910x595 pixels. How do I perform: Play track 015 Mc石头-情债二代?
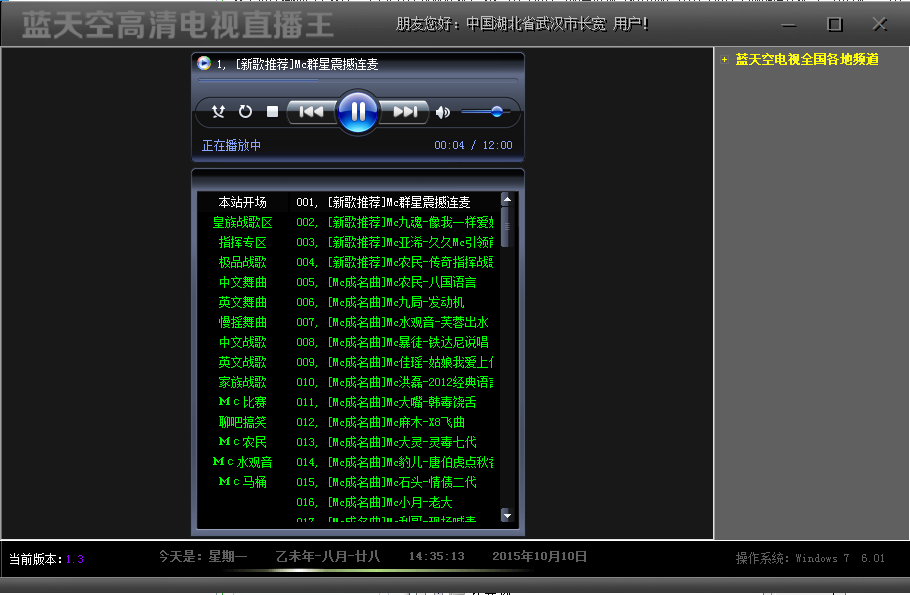[386, 482]
